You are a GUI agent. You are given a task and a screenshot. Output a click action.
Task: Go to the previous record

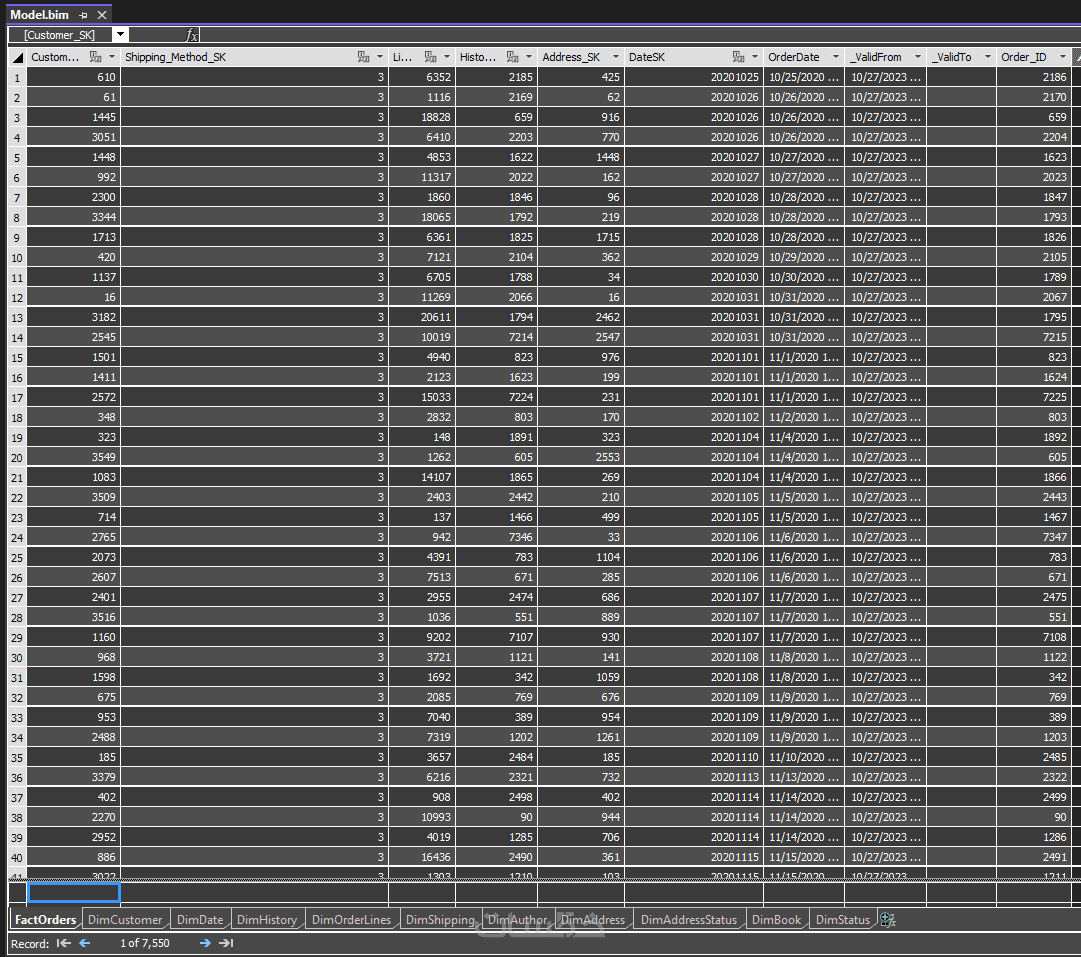click(85, 943)
